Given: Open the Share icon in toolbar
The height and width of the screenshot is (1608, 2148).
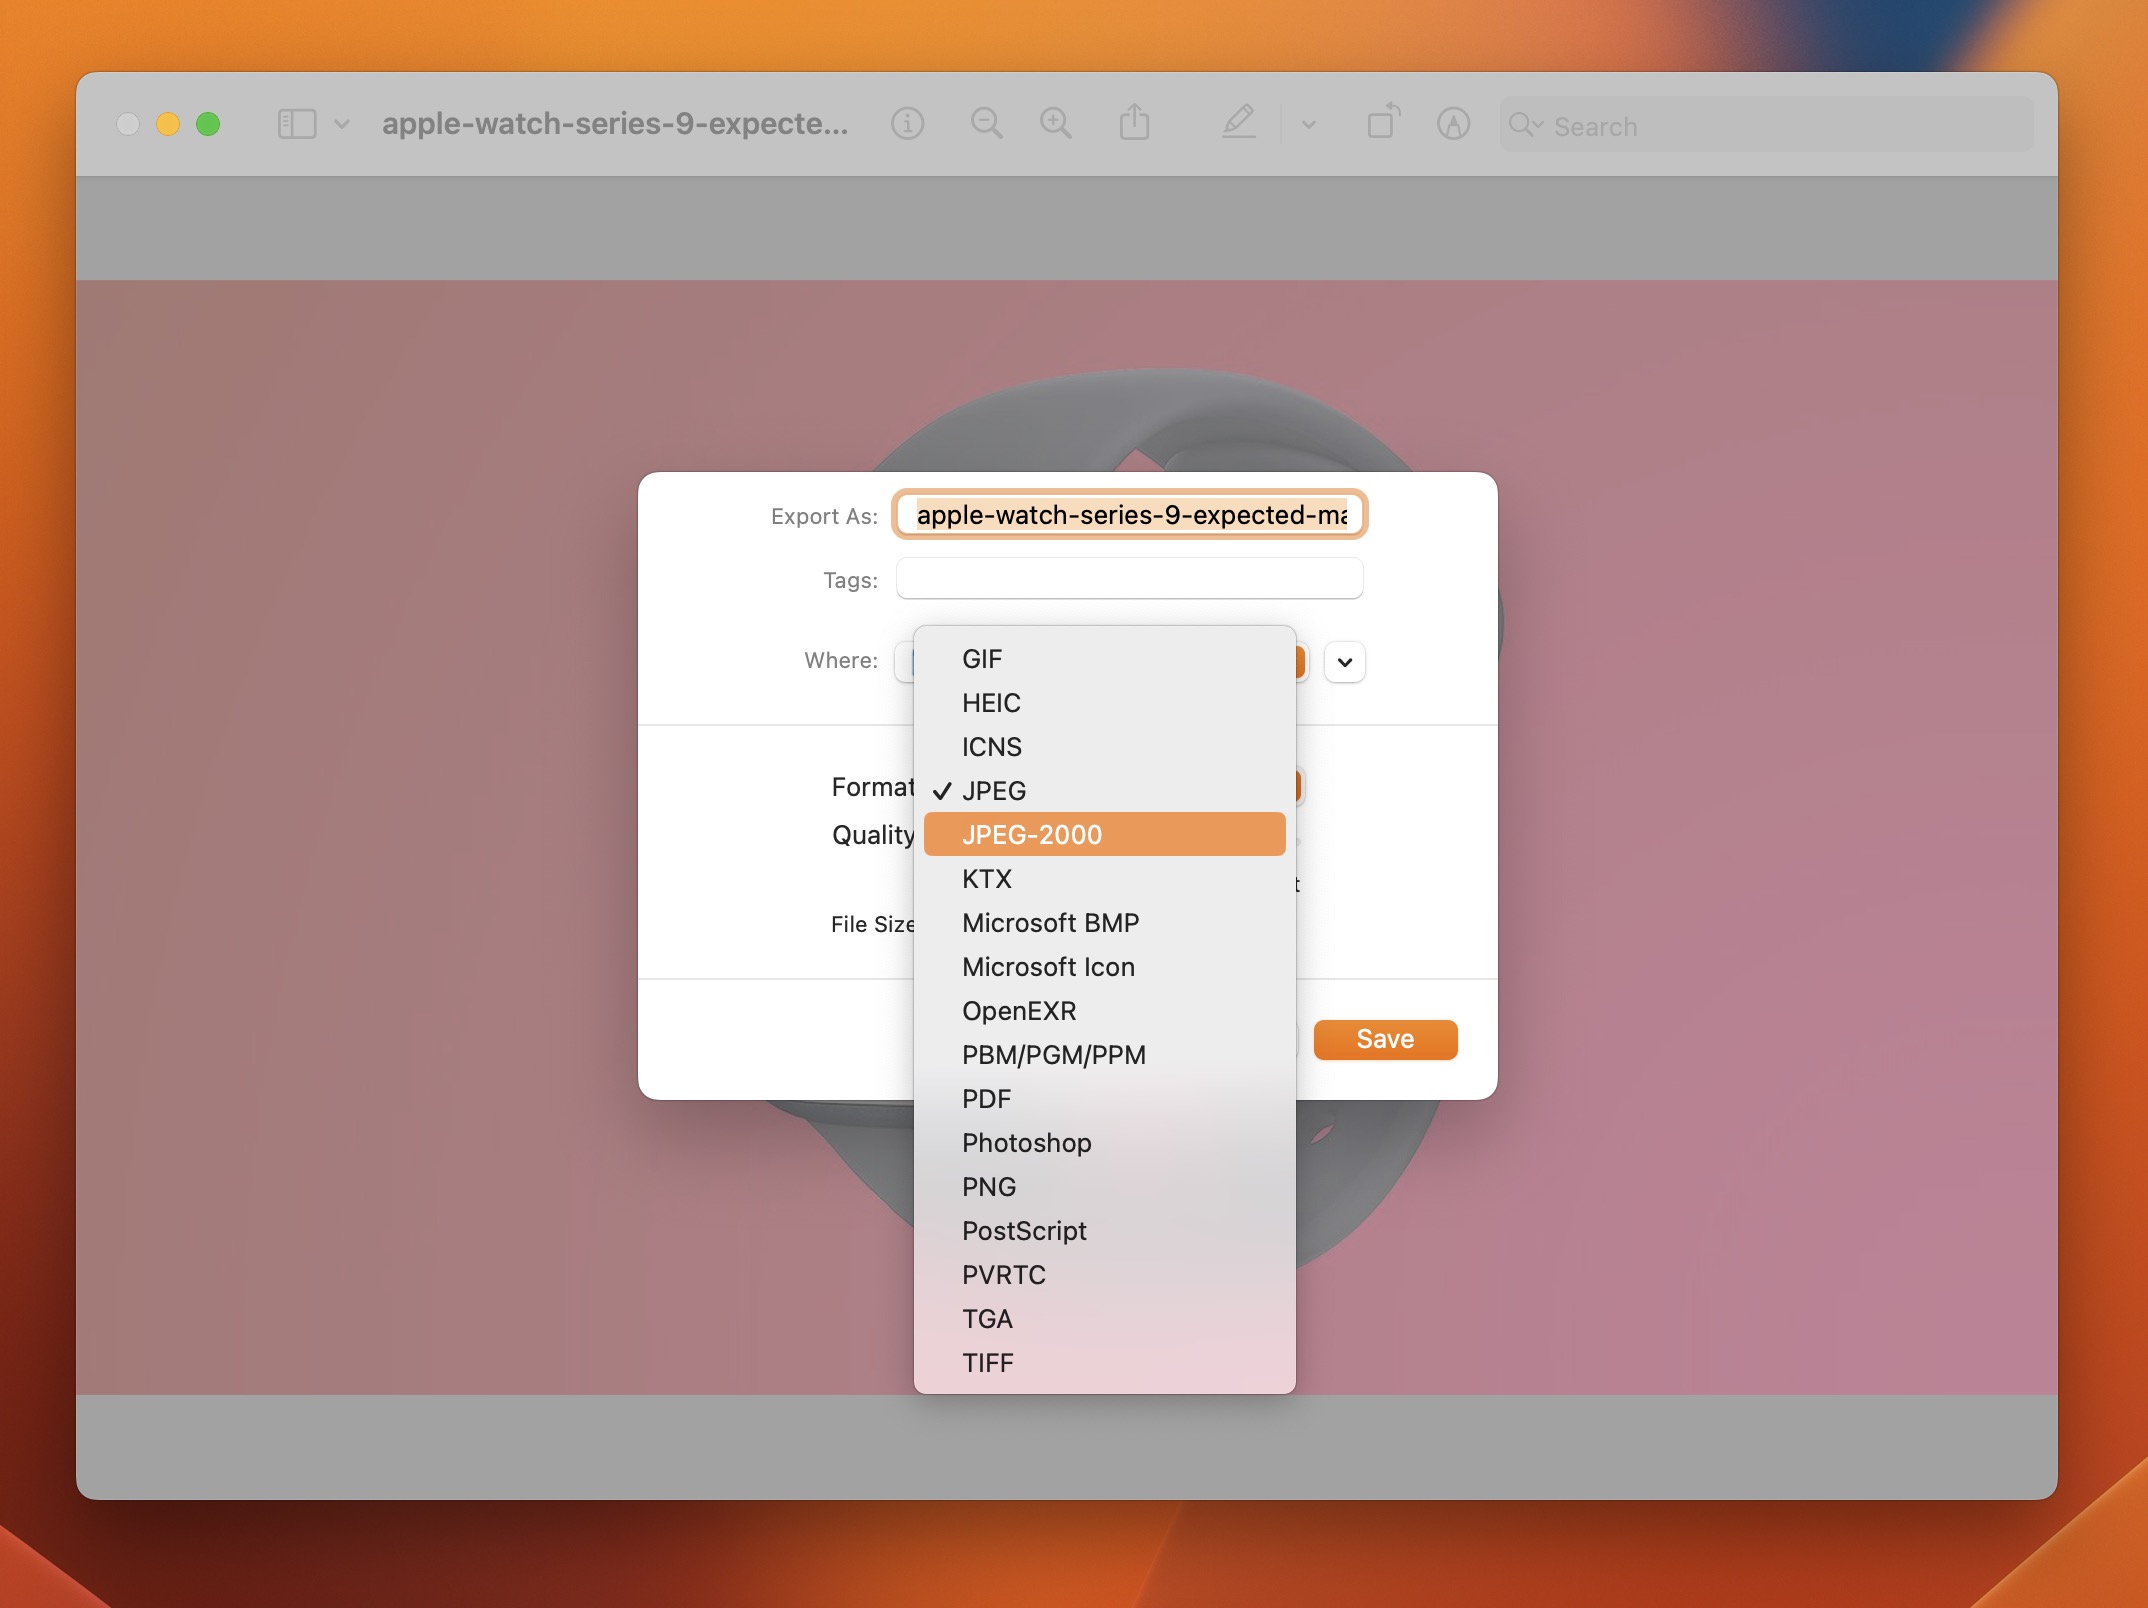Looking at the screenshot, I should [x=1134, y=124].
